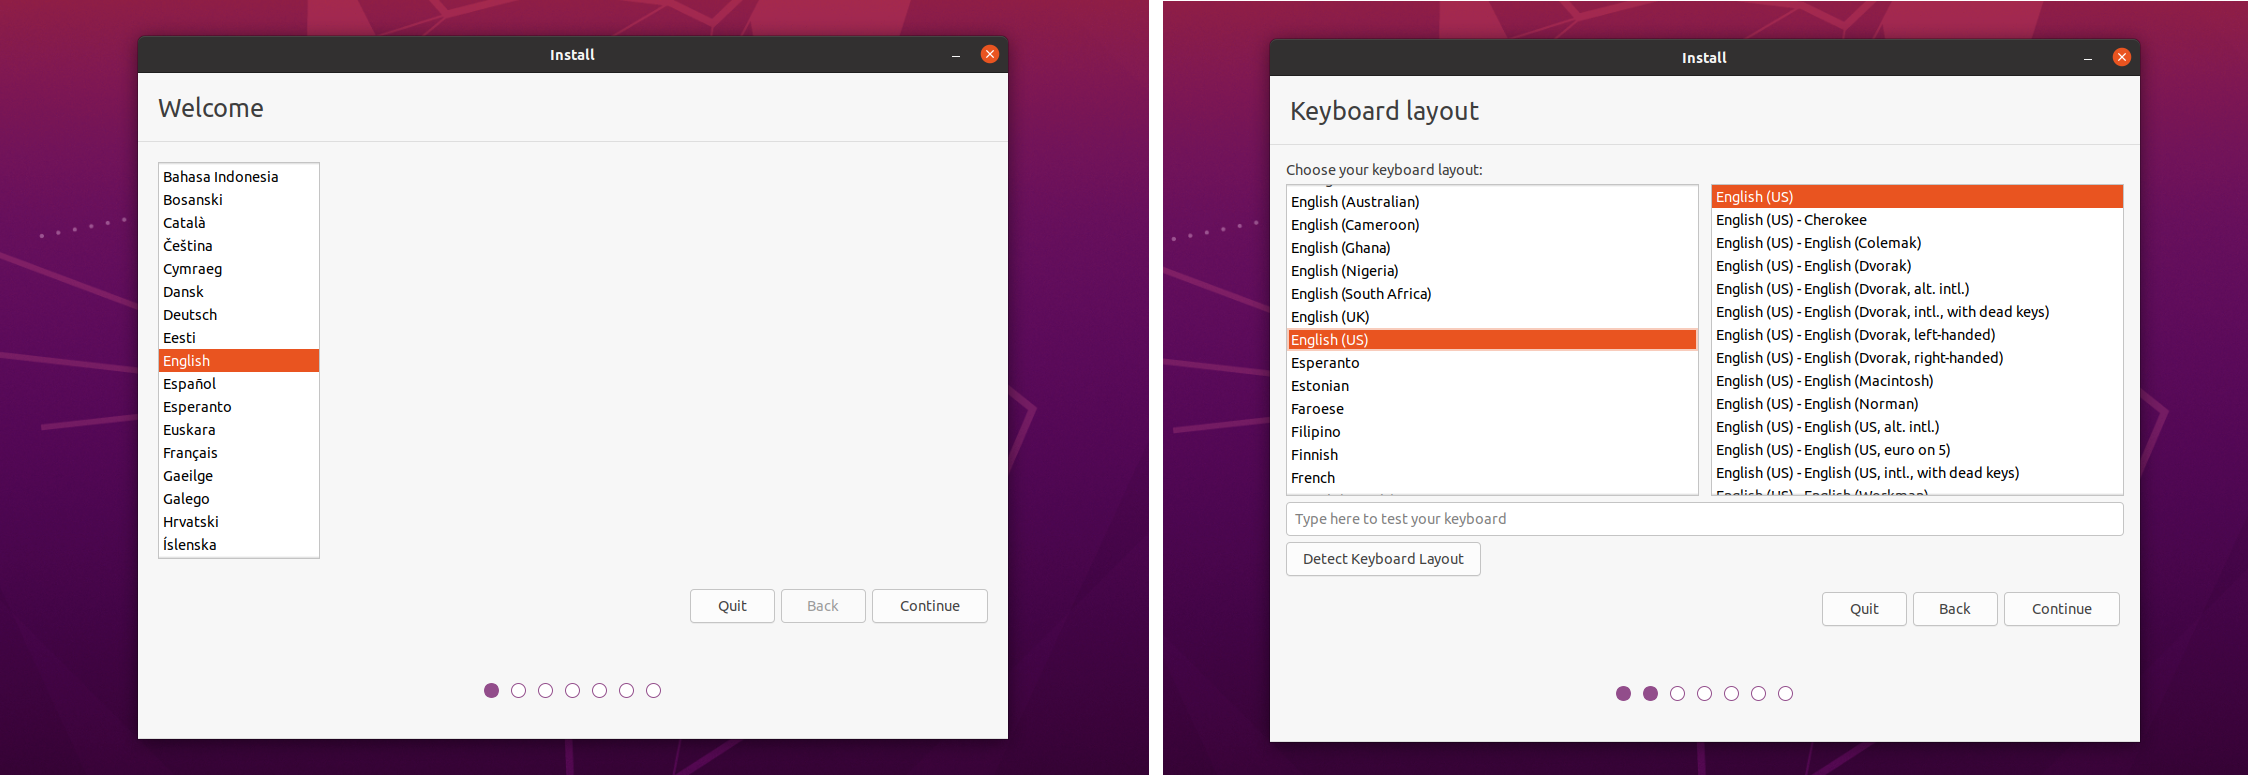Close the Keyboard layout Install window

(2122, 57)
